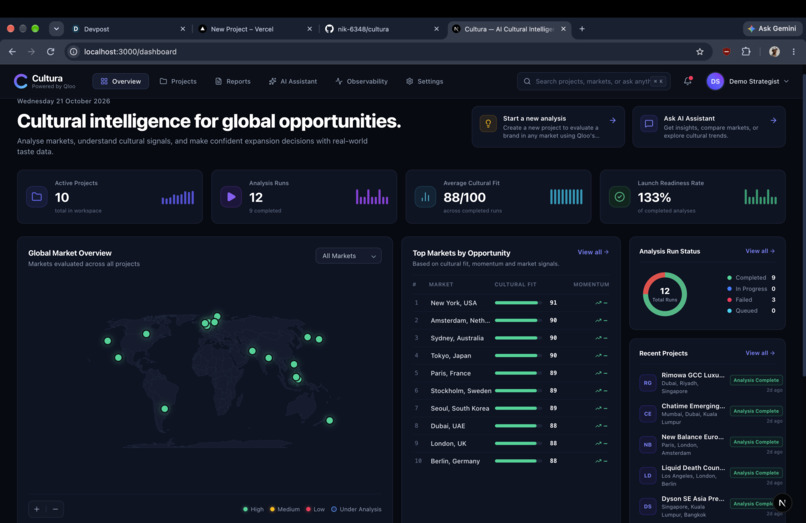Click the RG Rimowa project badge
Image resolution: width=806 pixels, height=523 pixels.
tap(648, 383)
